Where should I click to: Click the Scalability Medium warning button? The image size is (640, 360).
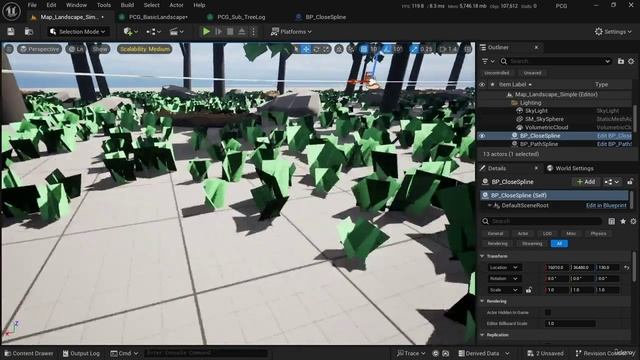click(144, 49)
